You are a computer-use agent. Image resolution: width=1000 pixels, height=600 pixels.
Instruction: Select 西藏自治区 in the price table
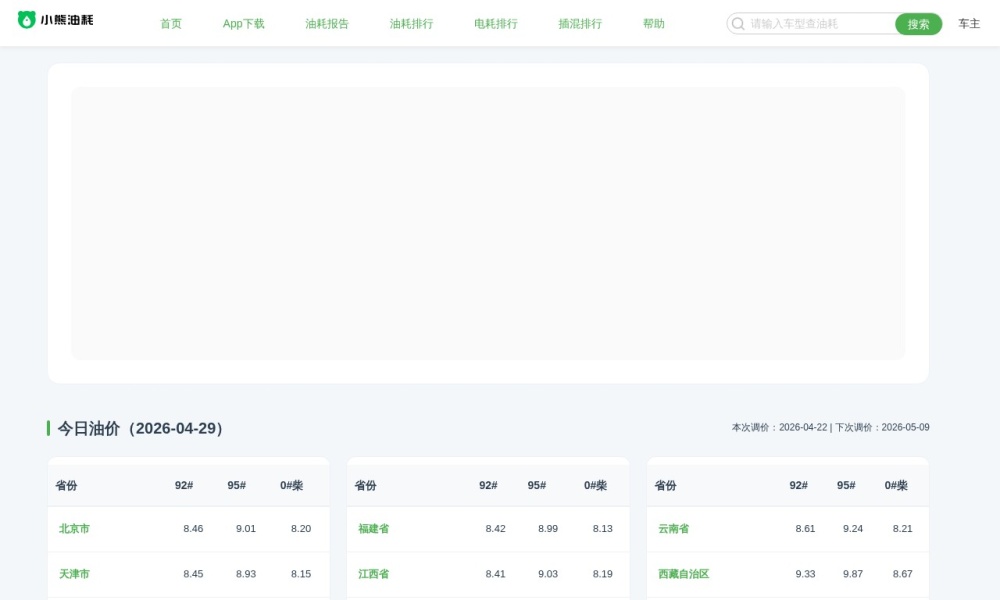pos(683,574)
